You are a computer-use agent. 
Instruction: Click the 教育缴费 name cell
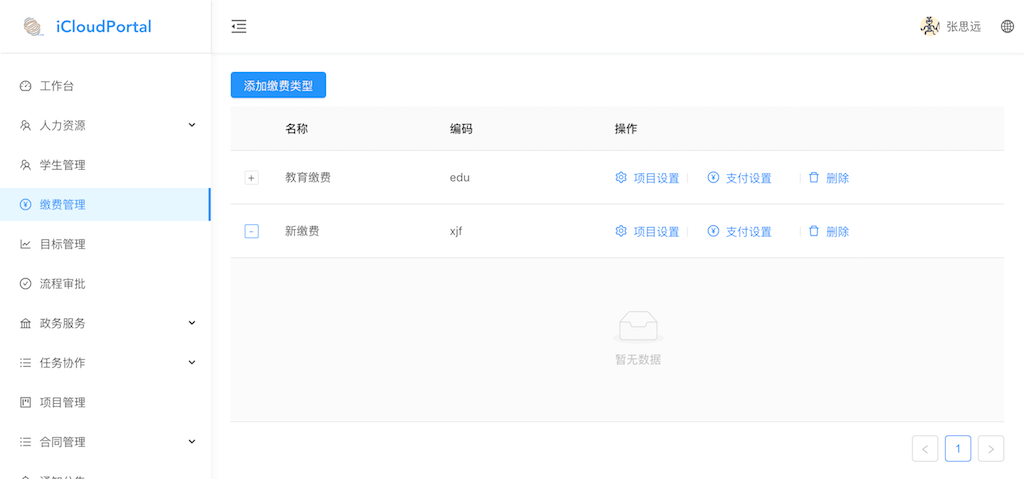point(308,177)
